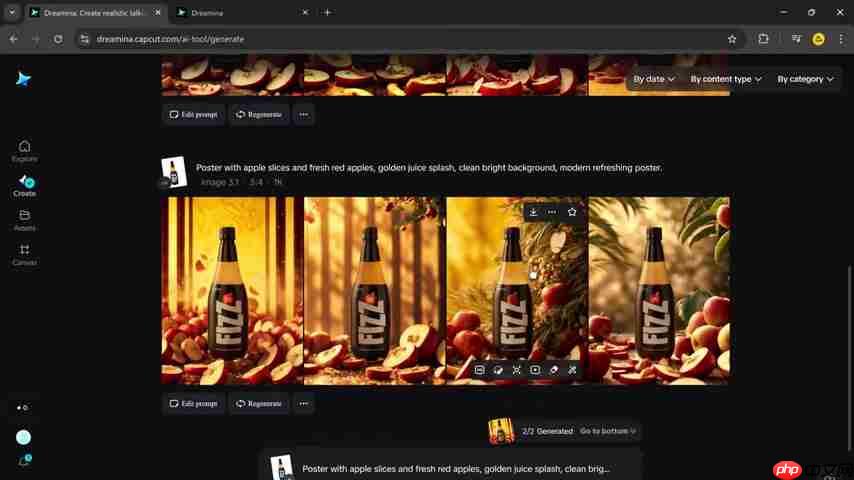
Task: Click upper Regenerate button under apple slices
Action: (x=259, y=114)
